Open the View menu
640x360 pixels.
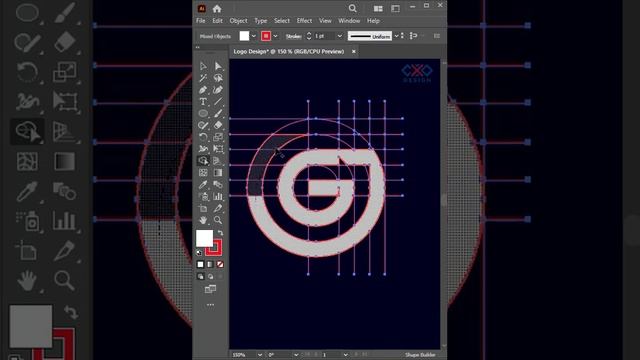tap(325, 21)
